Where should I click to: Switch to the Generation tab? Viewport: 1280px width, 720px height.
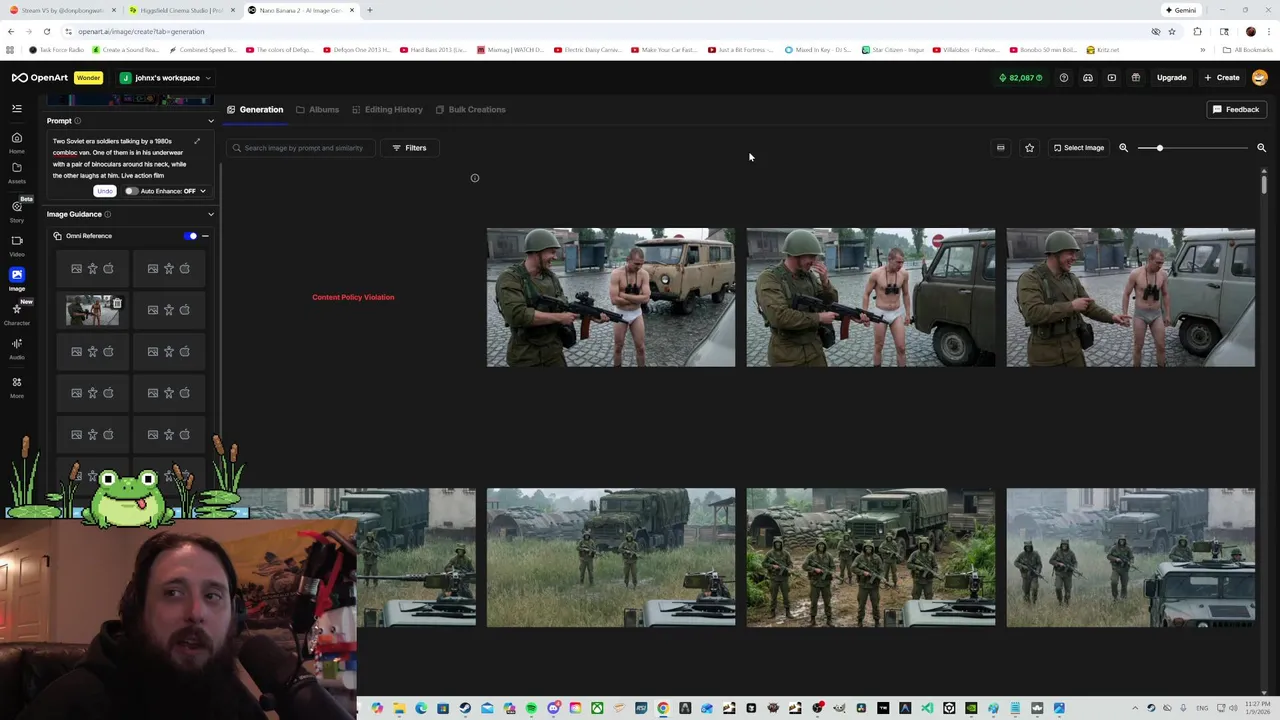[x=255, y=110]
